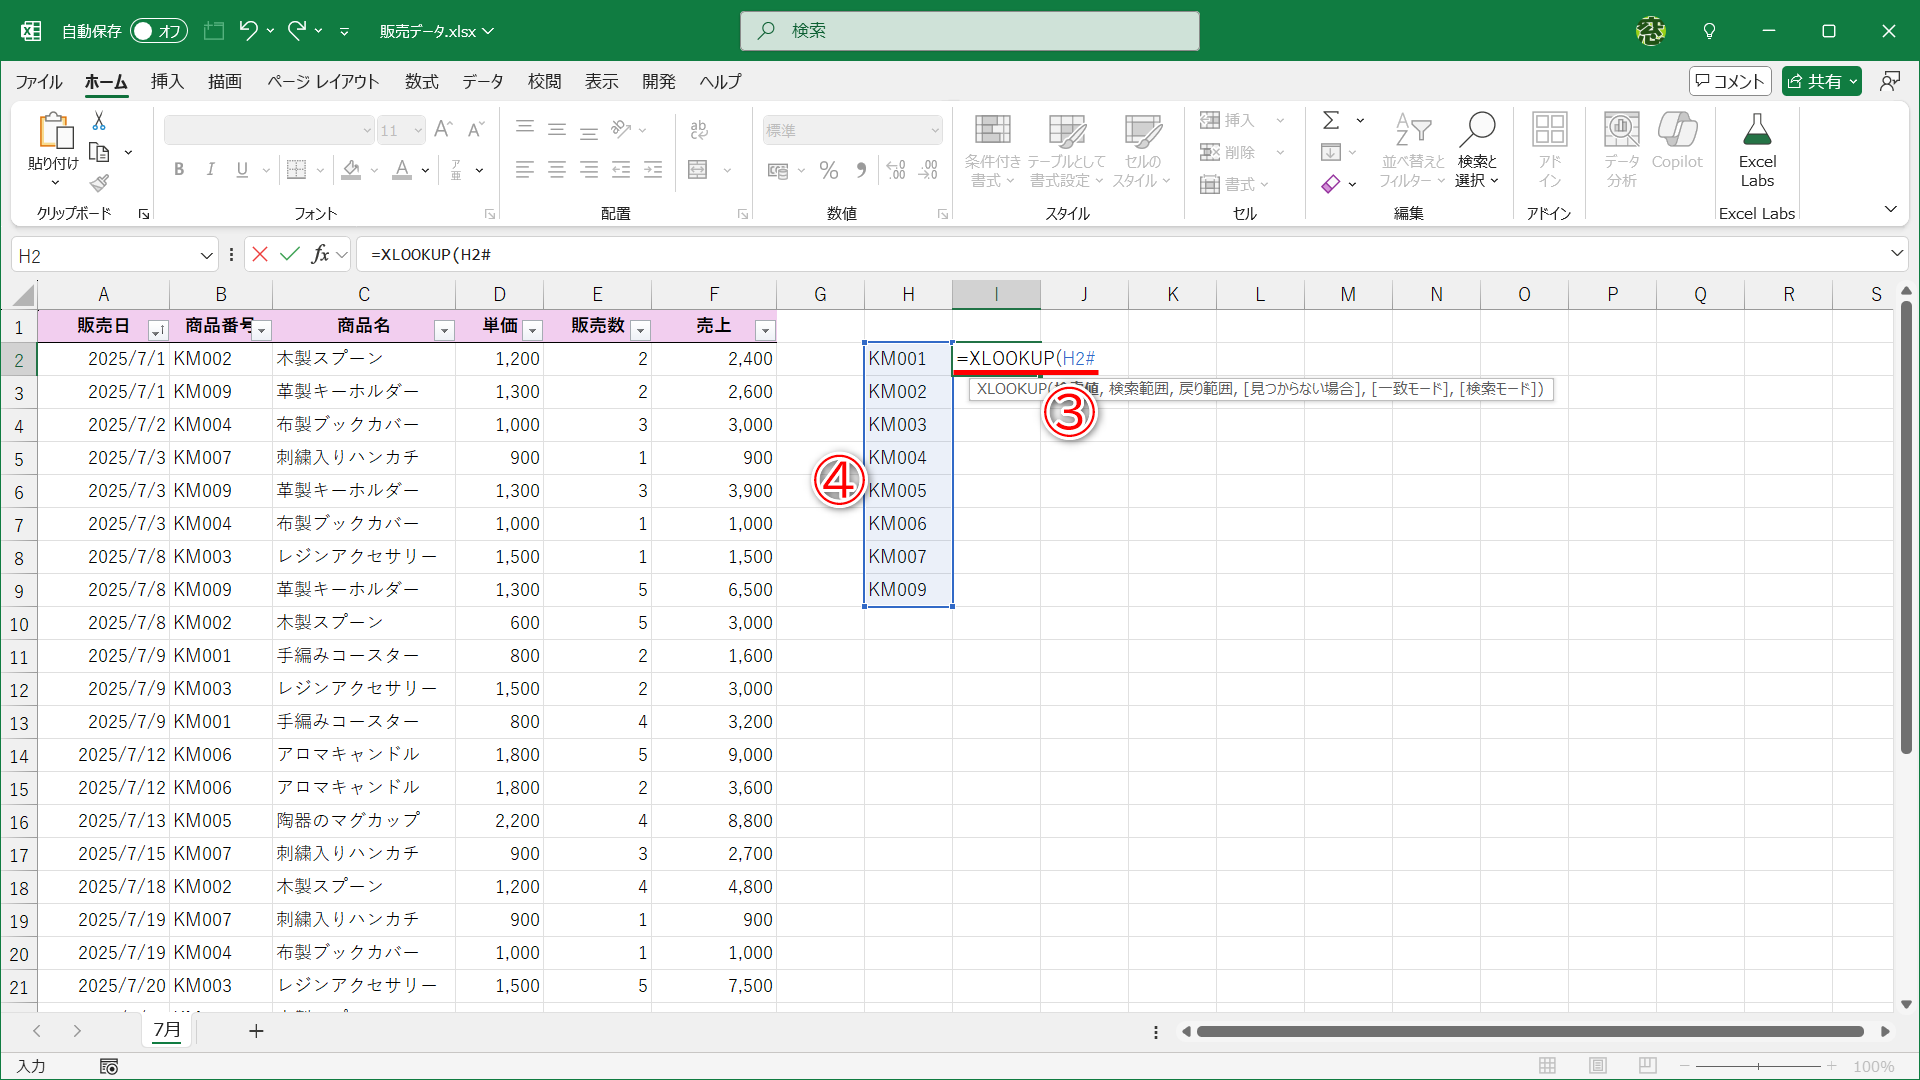Expand the 売上 column filter menu
This screenshot has width=1920, height=1080.
(x=766, y=329)
